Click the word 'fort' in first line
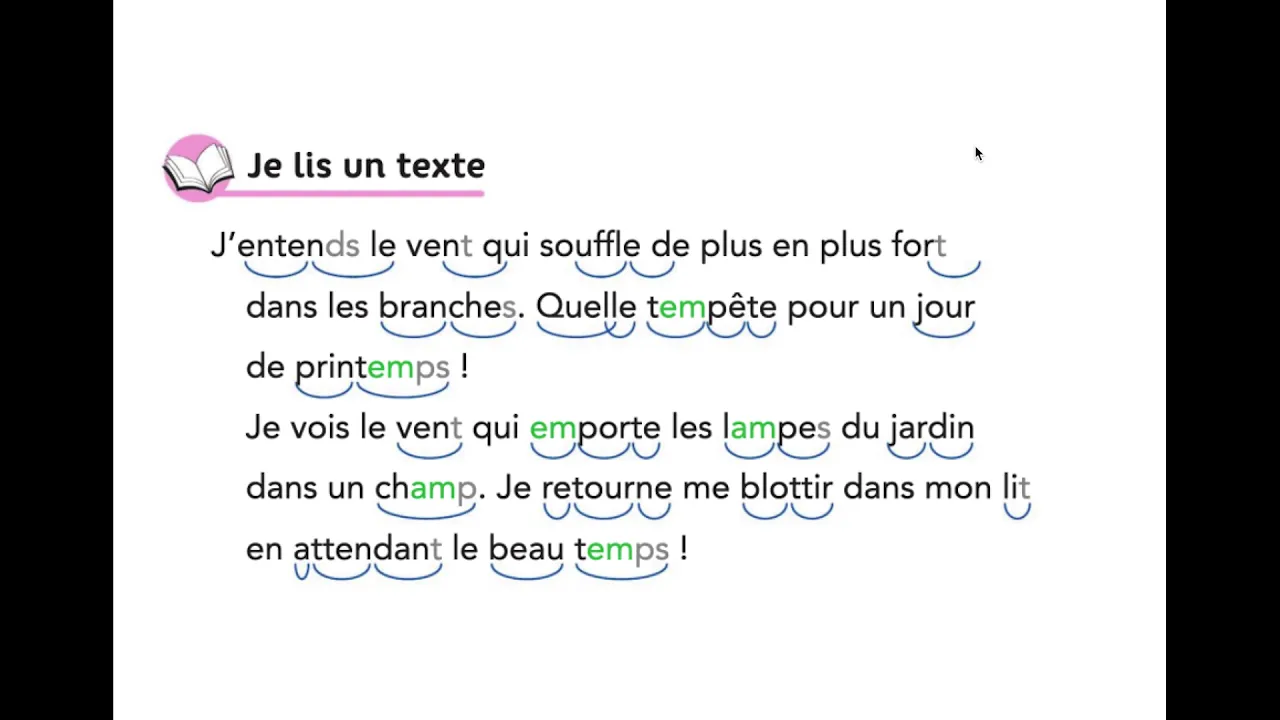Screen dimensions: 1280x720 [918, 245]
